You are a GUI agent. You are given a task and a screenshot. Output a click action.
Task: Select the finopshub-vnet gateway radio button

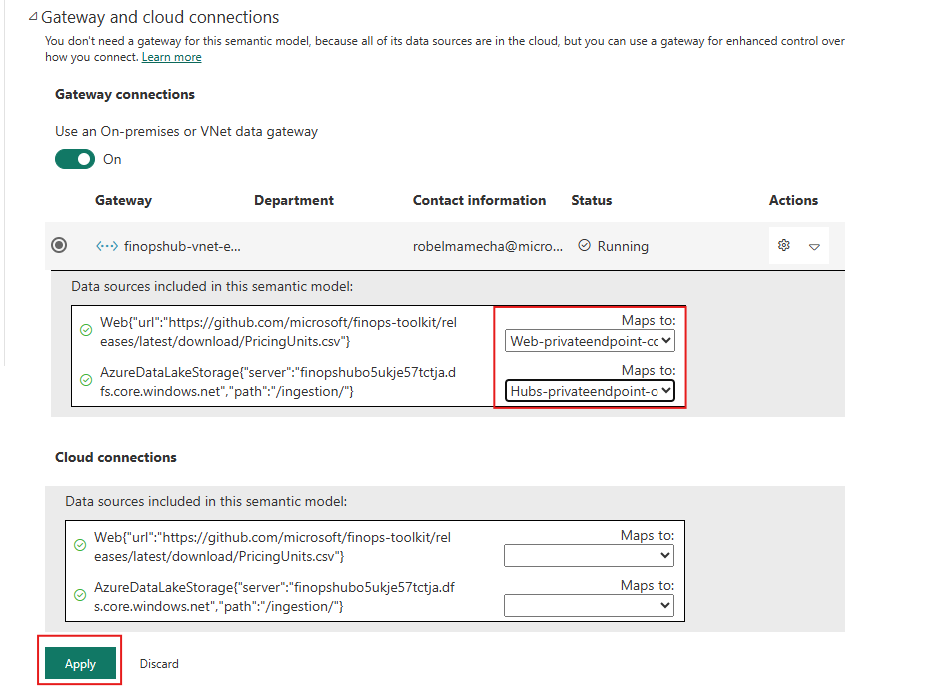pyautogui.click(x=59, y=245)
